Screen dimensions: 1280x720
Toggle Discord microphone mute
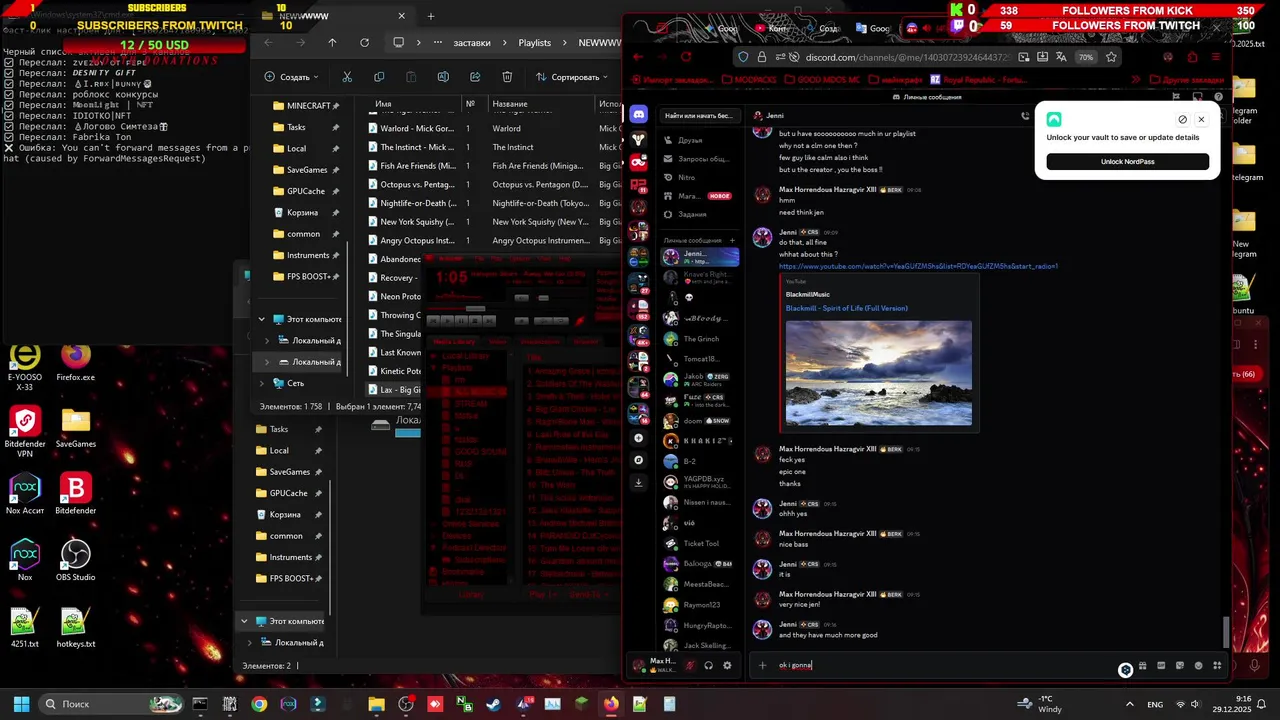[690, 665]
